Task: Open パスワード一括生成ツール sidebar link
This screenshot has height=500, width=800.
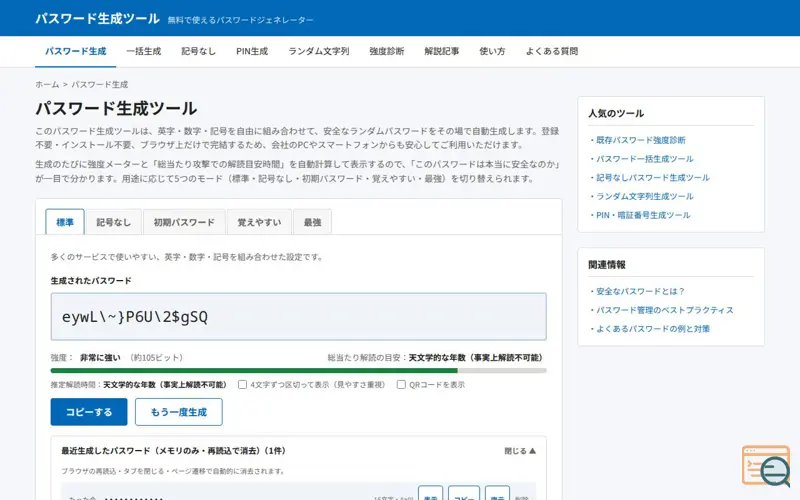Action: (x=645, y=159)
